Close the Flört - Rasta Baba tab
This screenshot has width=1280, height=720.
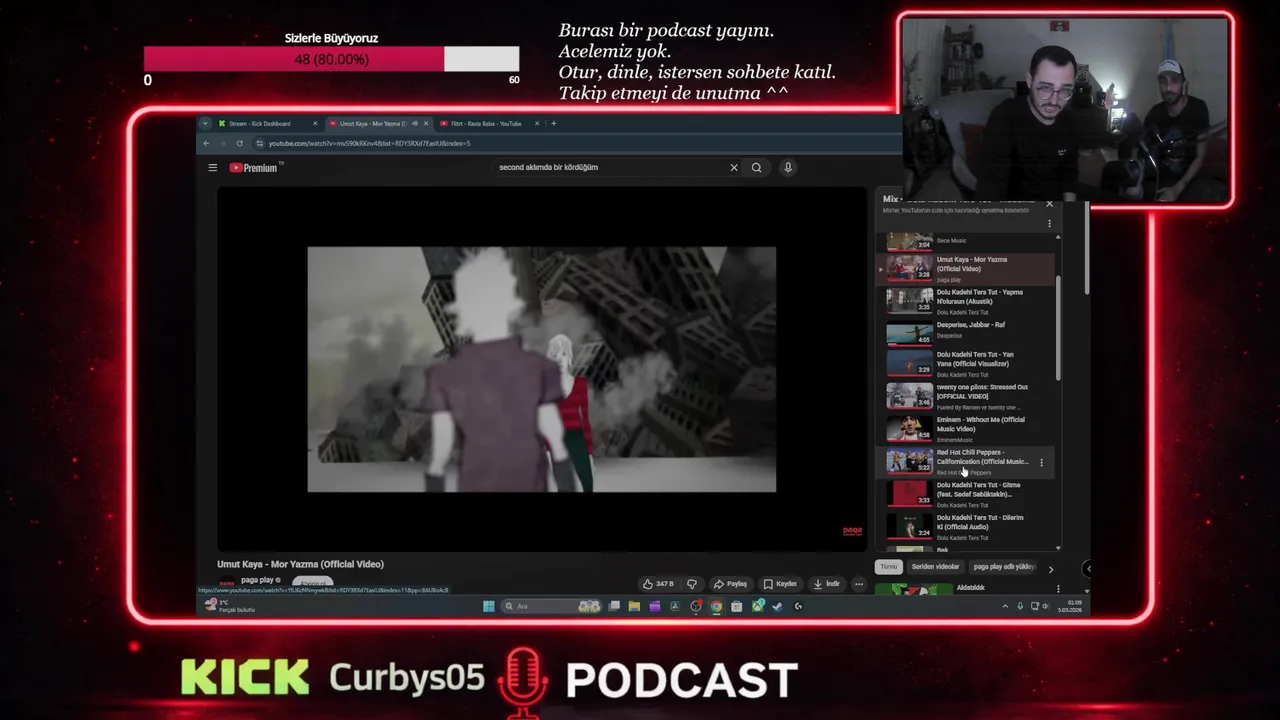click(537, 123)
